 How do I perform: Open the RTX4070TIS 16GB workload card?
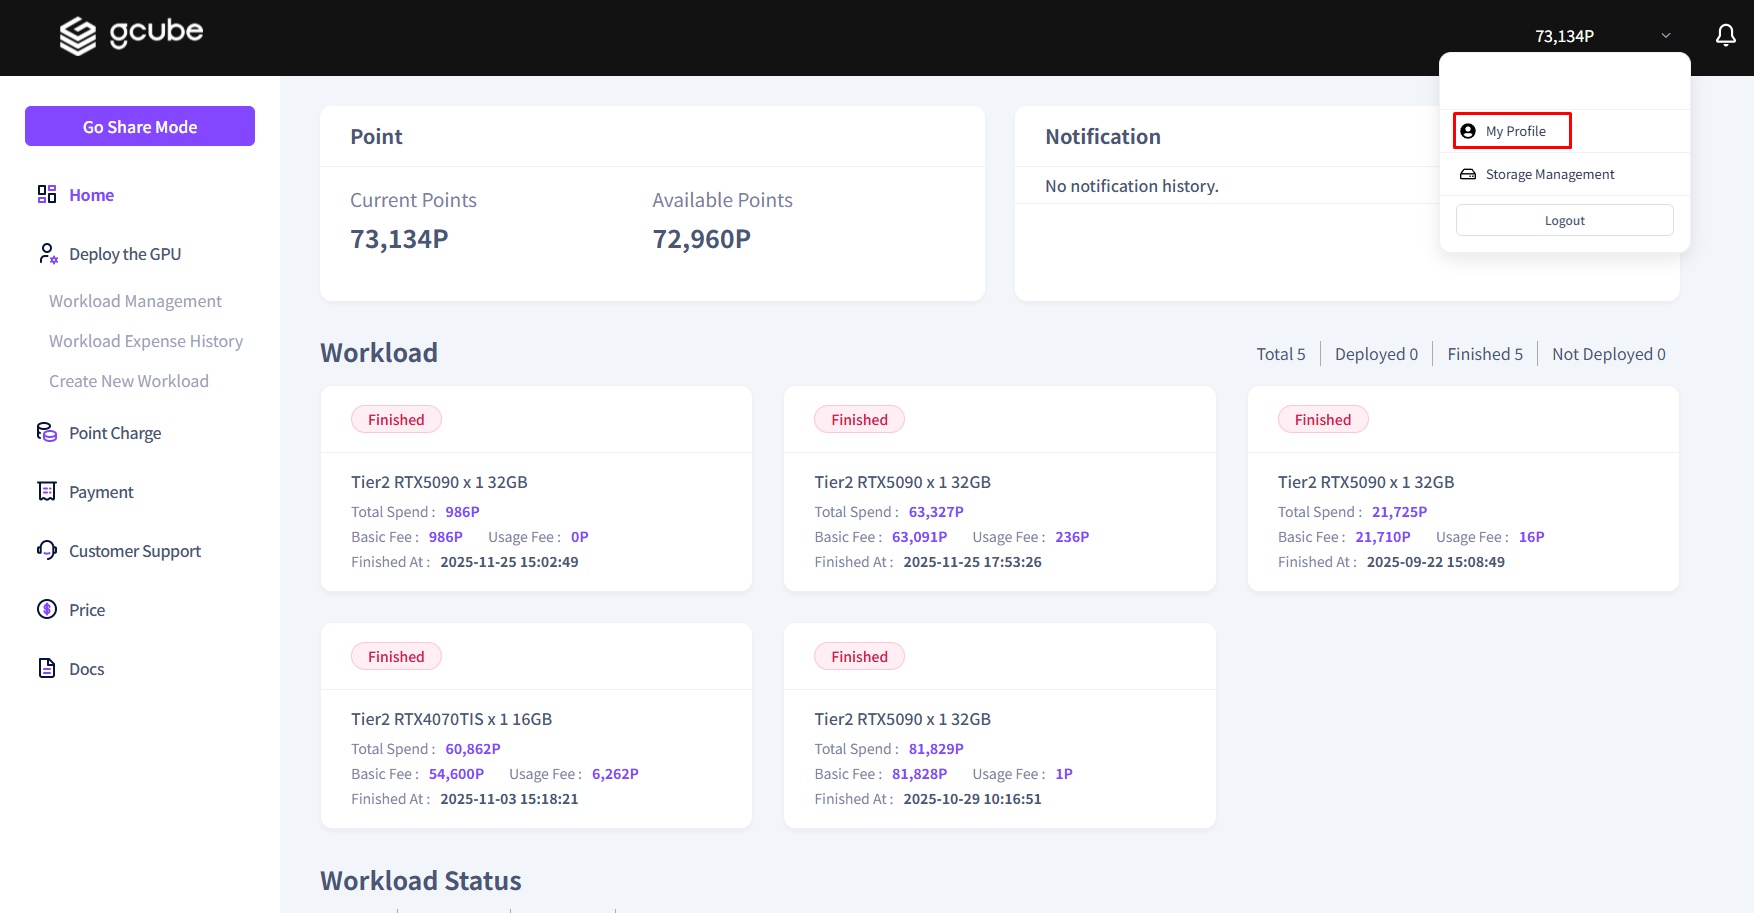pyautogui.click(x=536, y=725)
